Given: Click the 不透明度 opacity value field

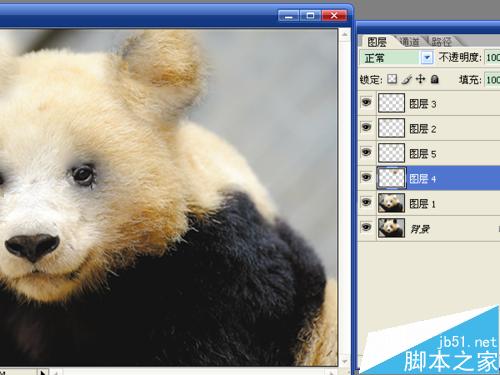Looking at the screenshot, I should click(x=492, y=58).
